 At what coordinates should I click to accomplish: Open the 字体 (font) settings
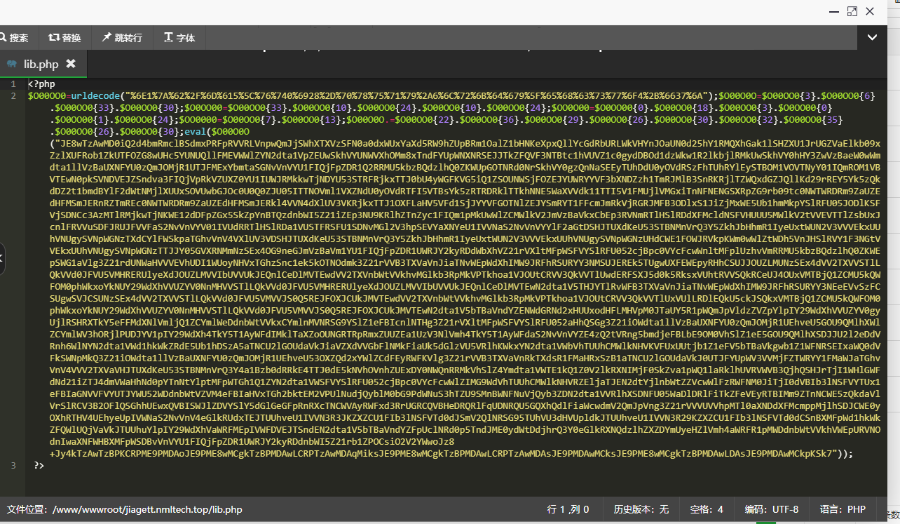click(x=179, y=38)
